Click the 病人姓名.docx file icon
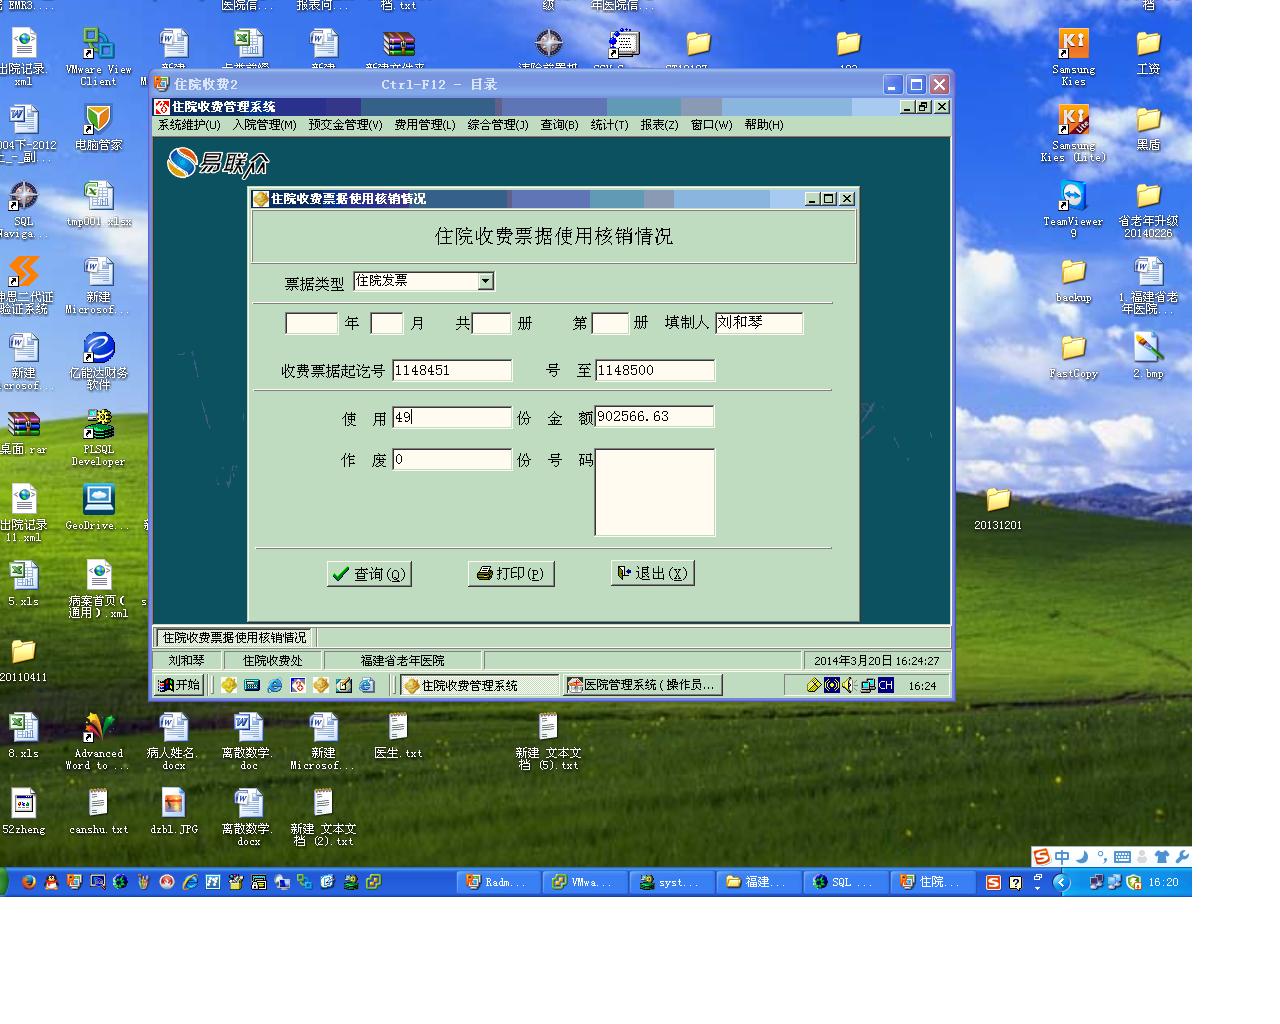 click(x=174, y=741)
